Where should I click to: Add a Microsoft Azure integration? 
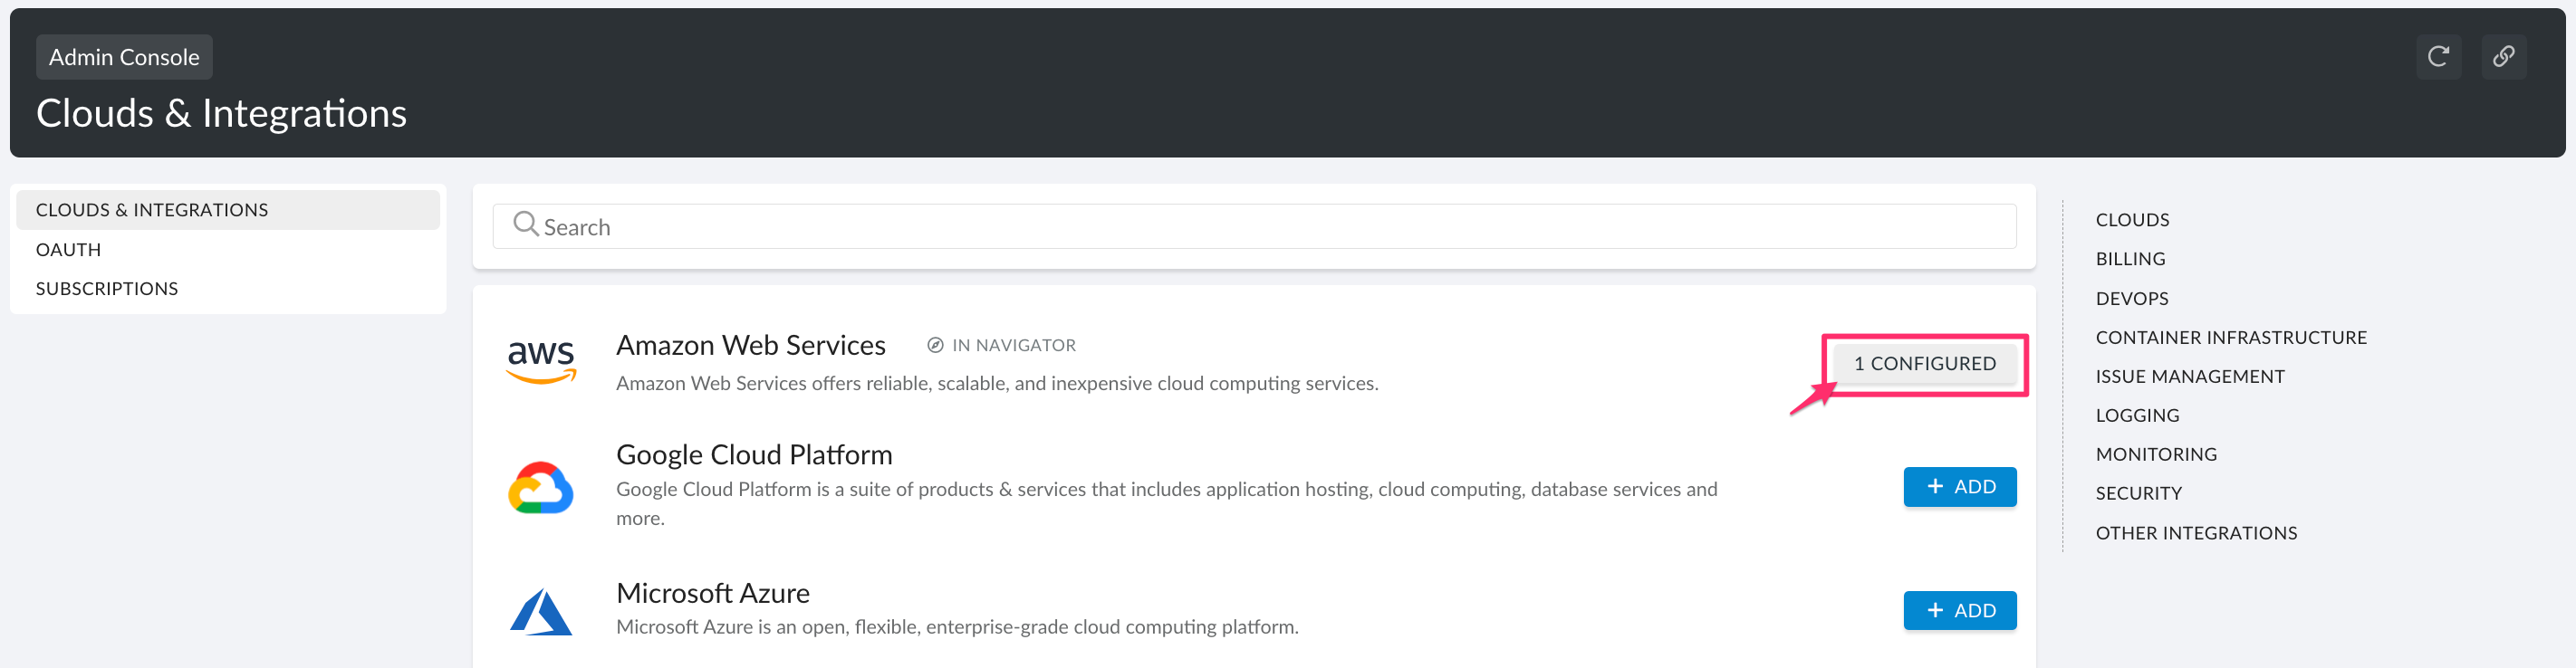1959,611
